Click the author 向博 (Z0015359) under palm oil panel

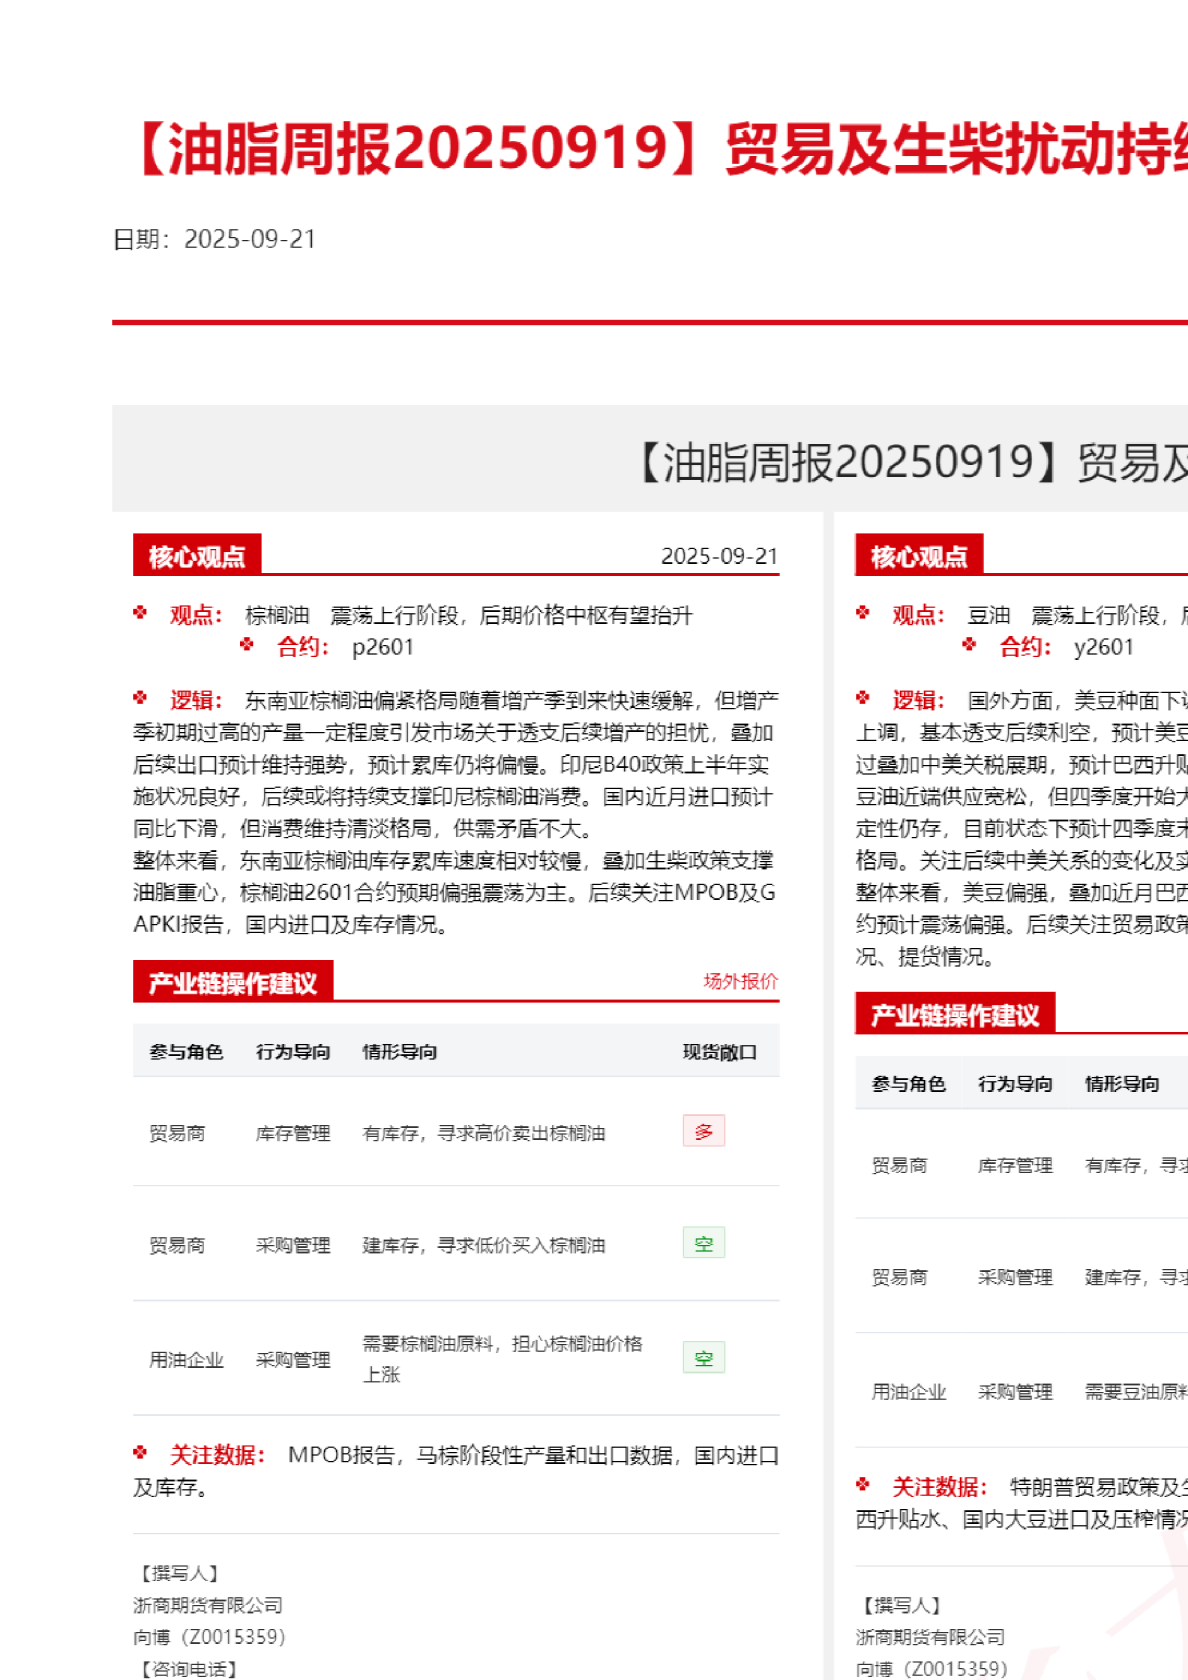click(209, 1637)
